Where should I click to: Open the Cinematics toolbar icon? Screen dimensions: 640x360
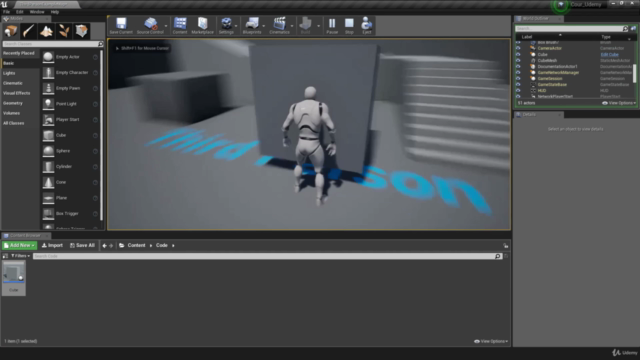279,26
